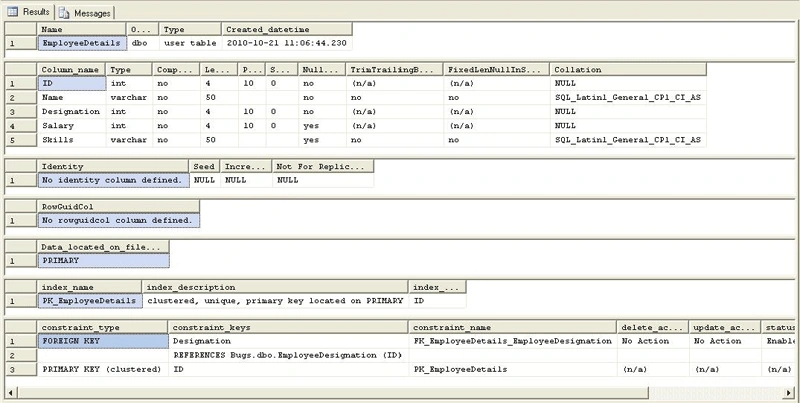
Task: Select the No rowguidcol column defined cell
Action: 118,220
